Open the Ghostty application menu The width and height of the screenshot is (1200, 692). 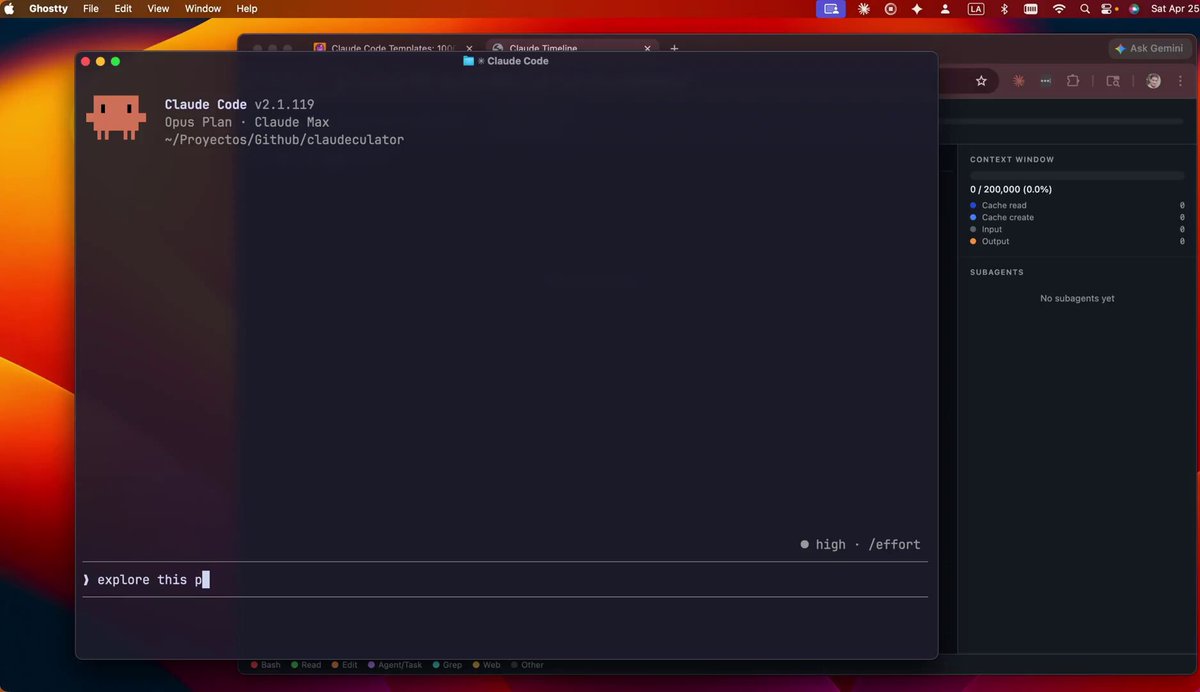(48, 8)
